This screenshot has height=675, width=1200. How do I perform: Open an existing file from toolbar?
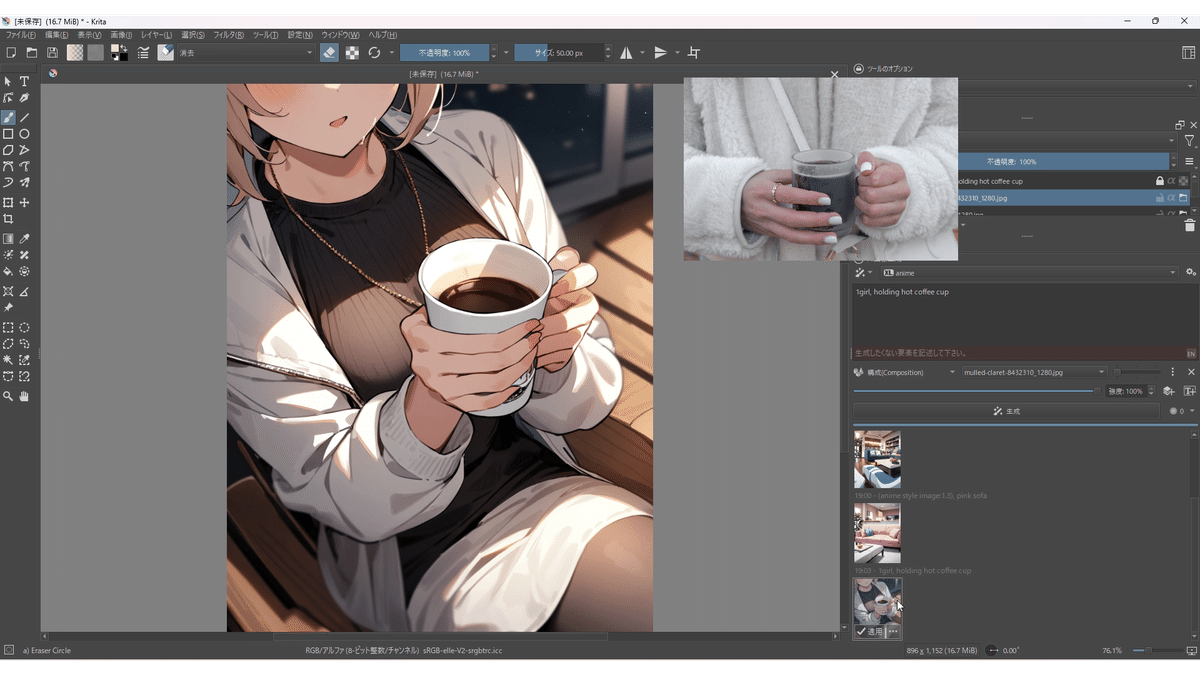tap(32, 53)
